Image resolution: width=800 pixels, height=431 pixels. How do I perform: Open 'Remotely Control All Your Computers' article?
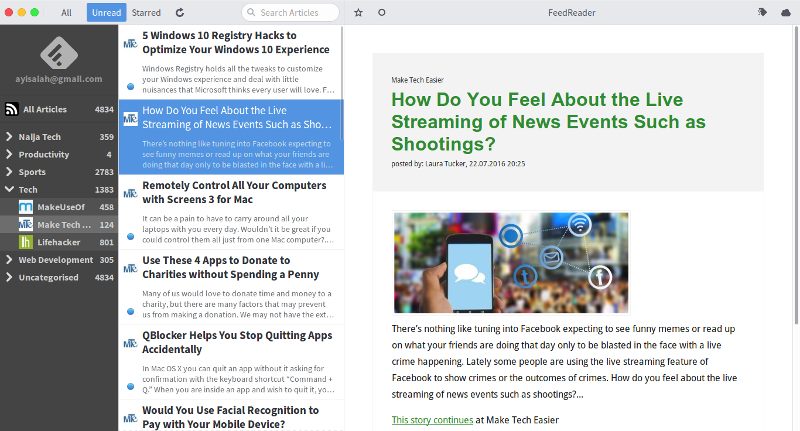coord(231,212)
